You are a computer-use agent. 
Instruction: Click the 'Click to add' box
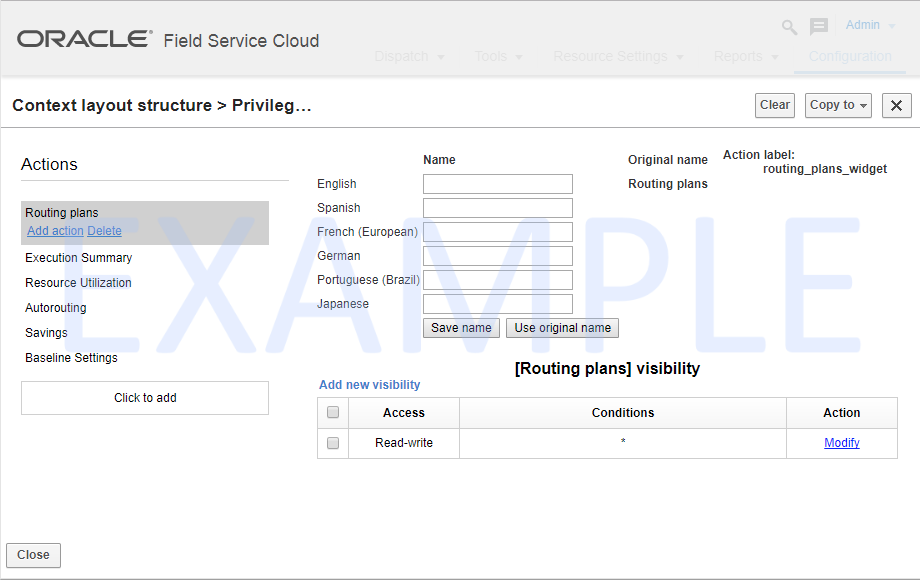click(145, 398)
